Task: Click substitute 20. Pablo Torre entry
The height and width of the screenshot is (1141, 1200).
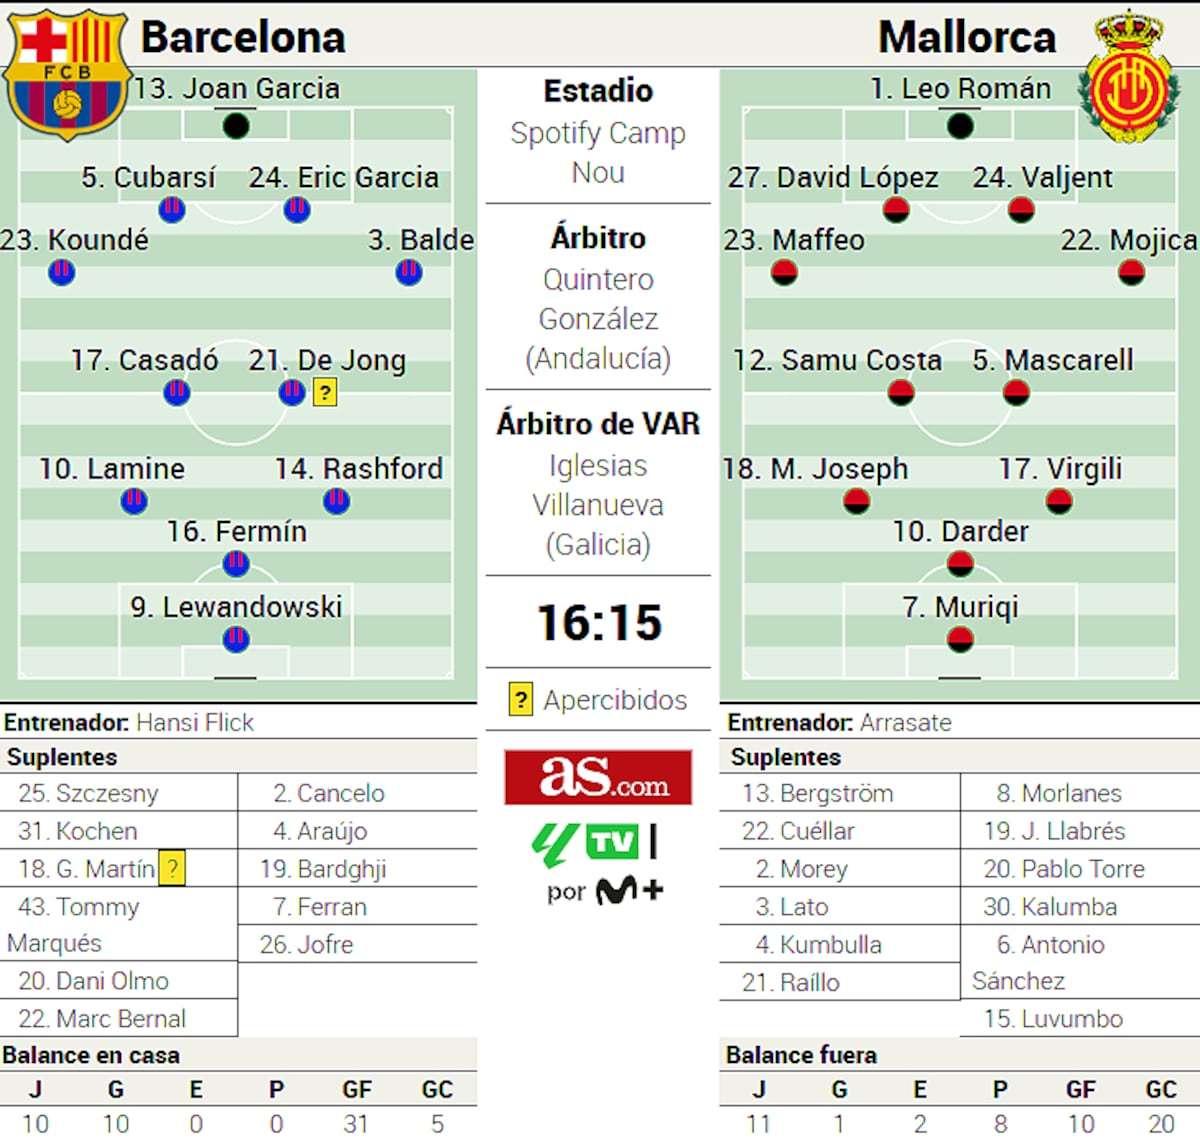Action: click(1064, 869)
